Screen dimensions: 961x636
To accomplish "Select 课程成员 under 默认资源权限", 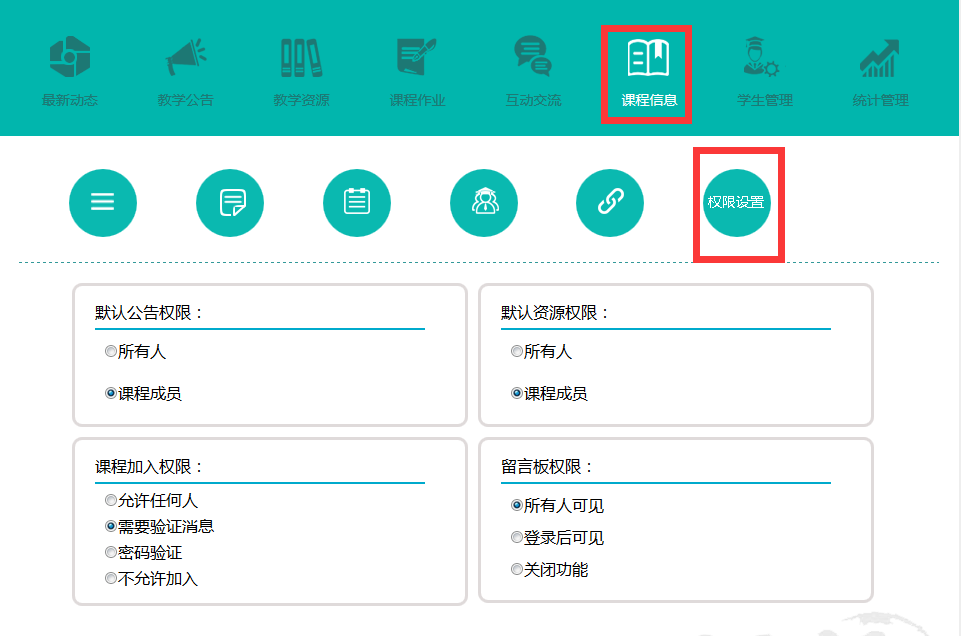I will (x=517, y=394).
